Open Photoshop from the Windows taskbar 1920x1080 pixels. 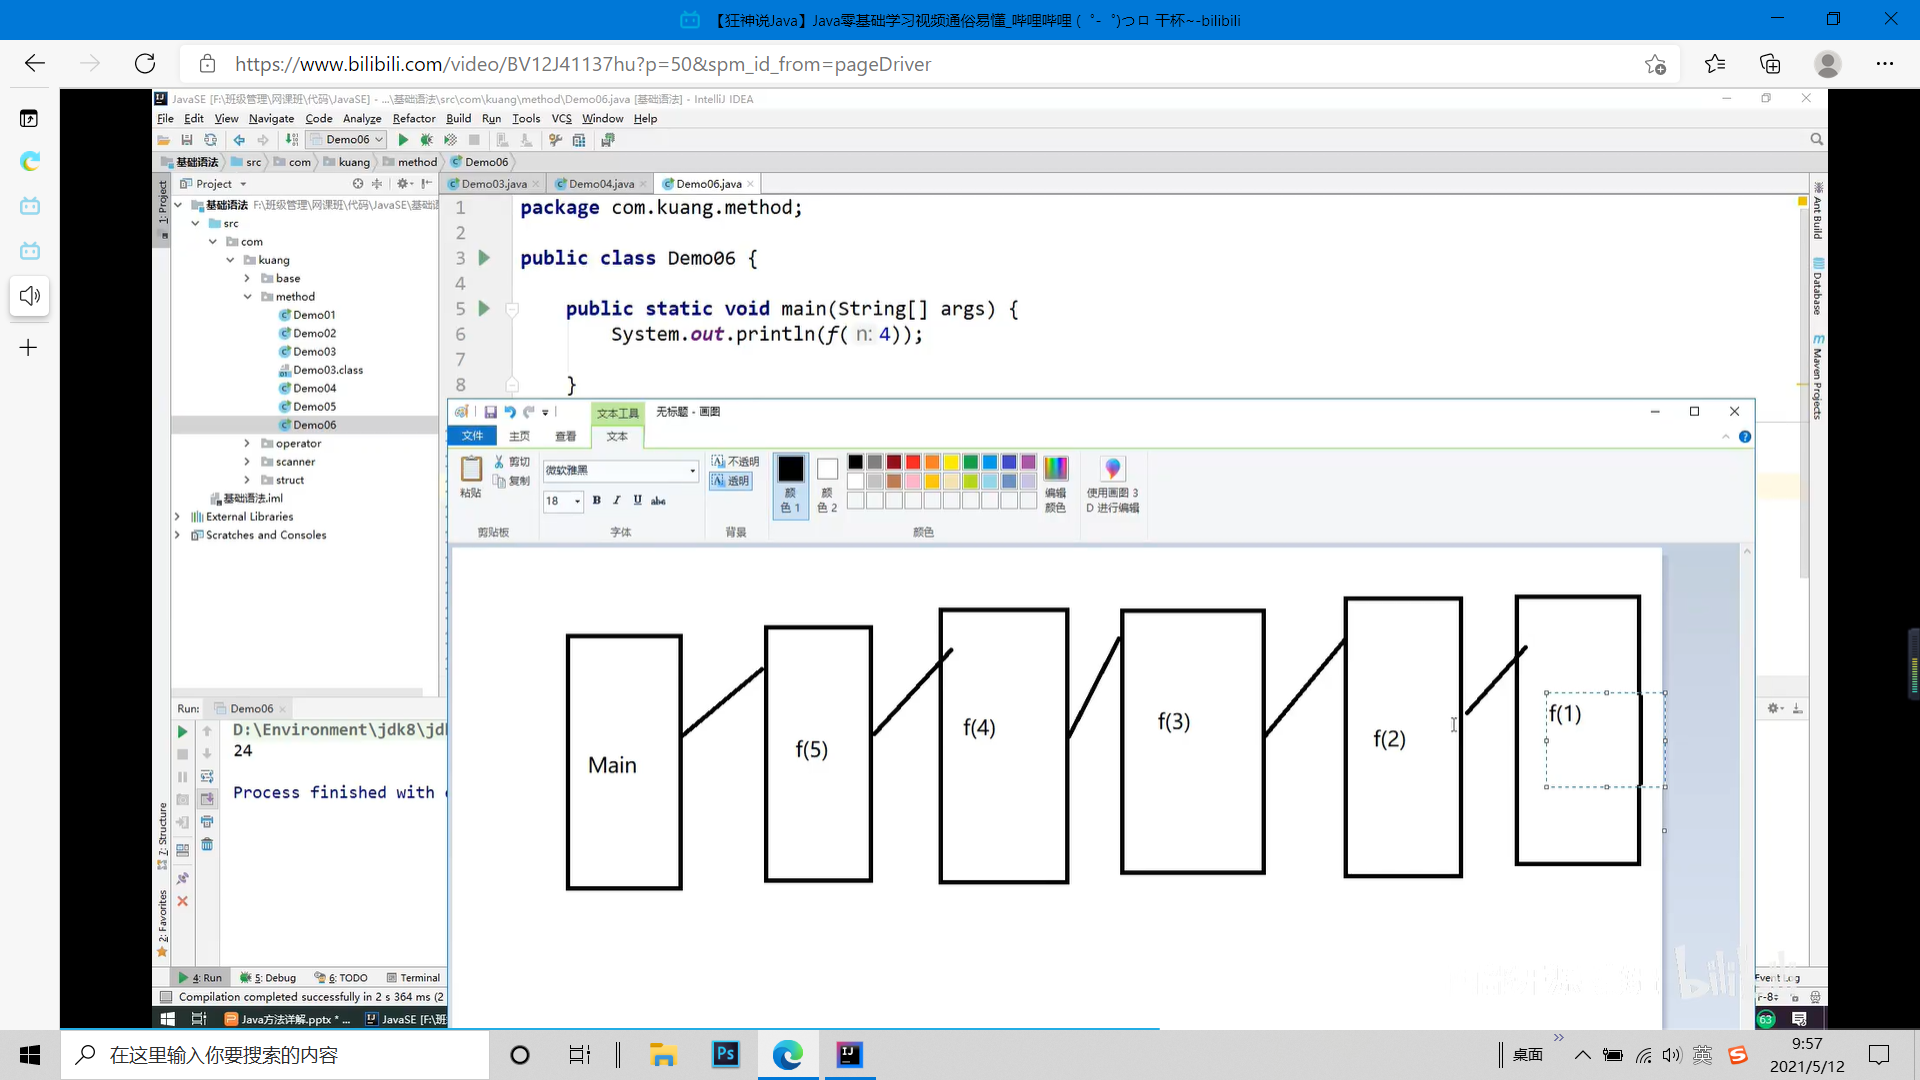(x=725, y=1054)
